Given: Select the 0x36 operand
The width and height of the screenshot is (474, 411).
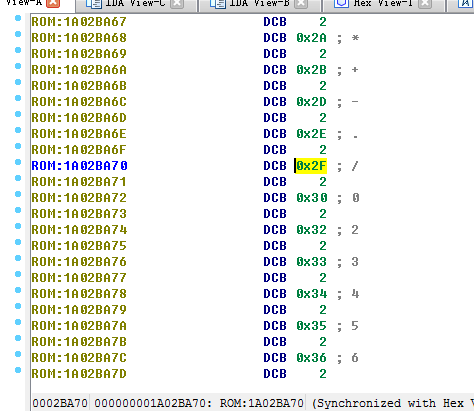Looking at the screenshot, I should click(x=311, y=358).
